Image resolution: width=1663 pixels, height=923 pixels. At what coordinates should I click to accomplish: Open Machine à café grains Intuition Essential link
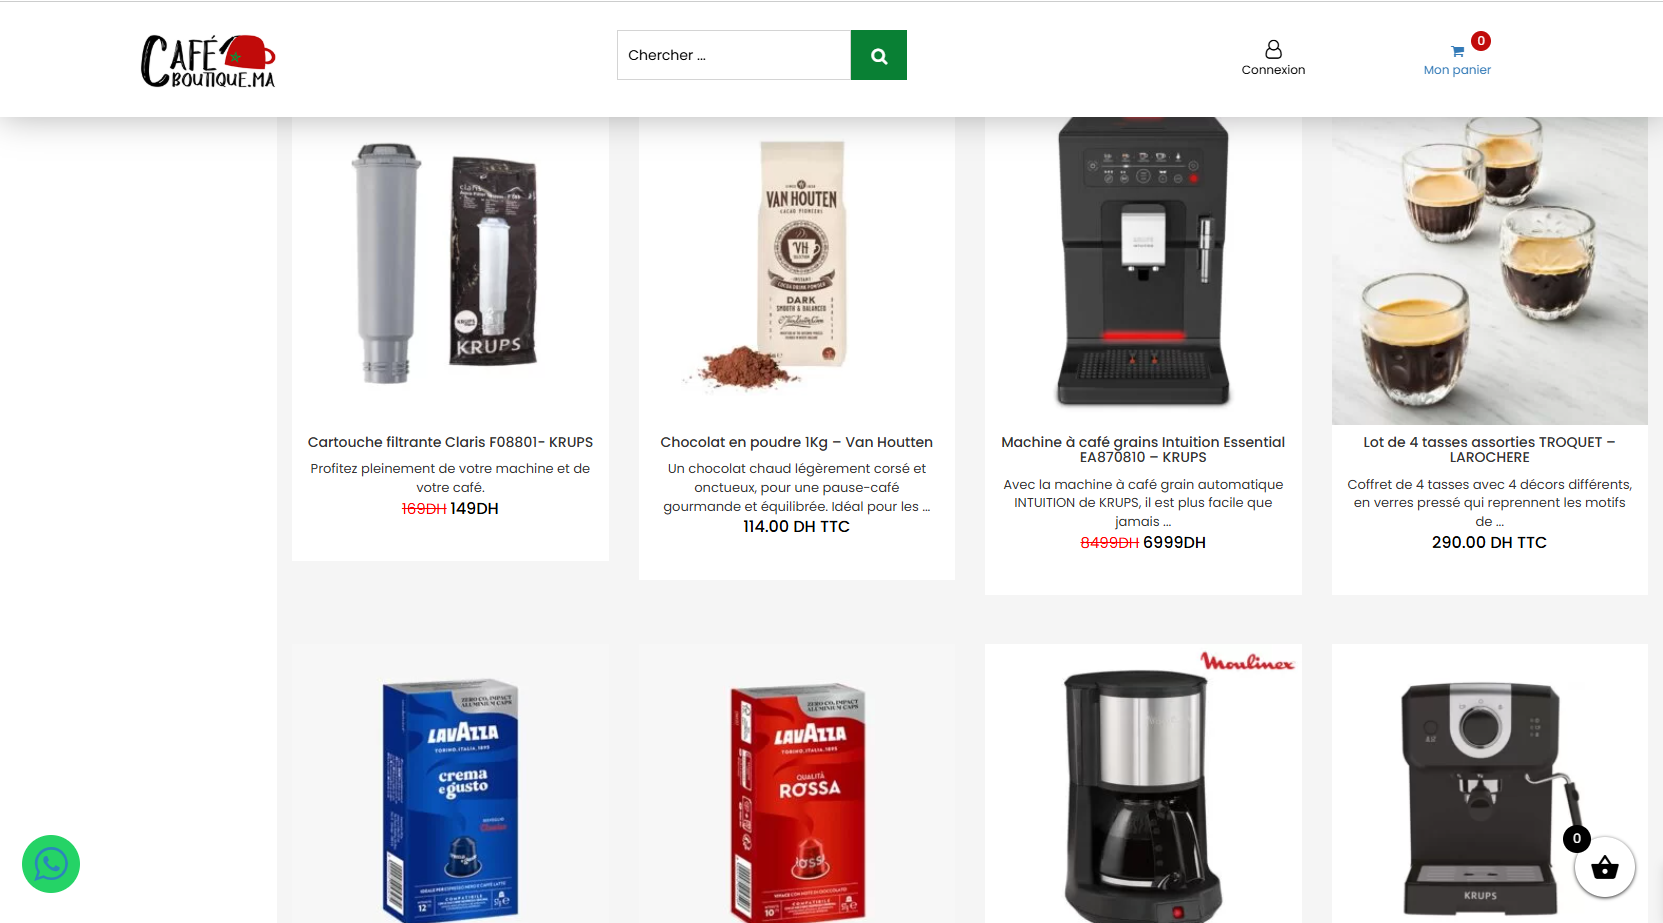click(1143, 449)
